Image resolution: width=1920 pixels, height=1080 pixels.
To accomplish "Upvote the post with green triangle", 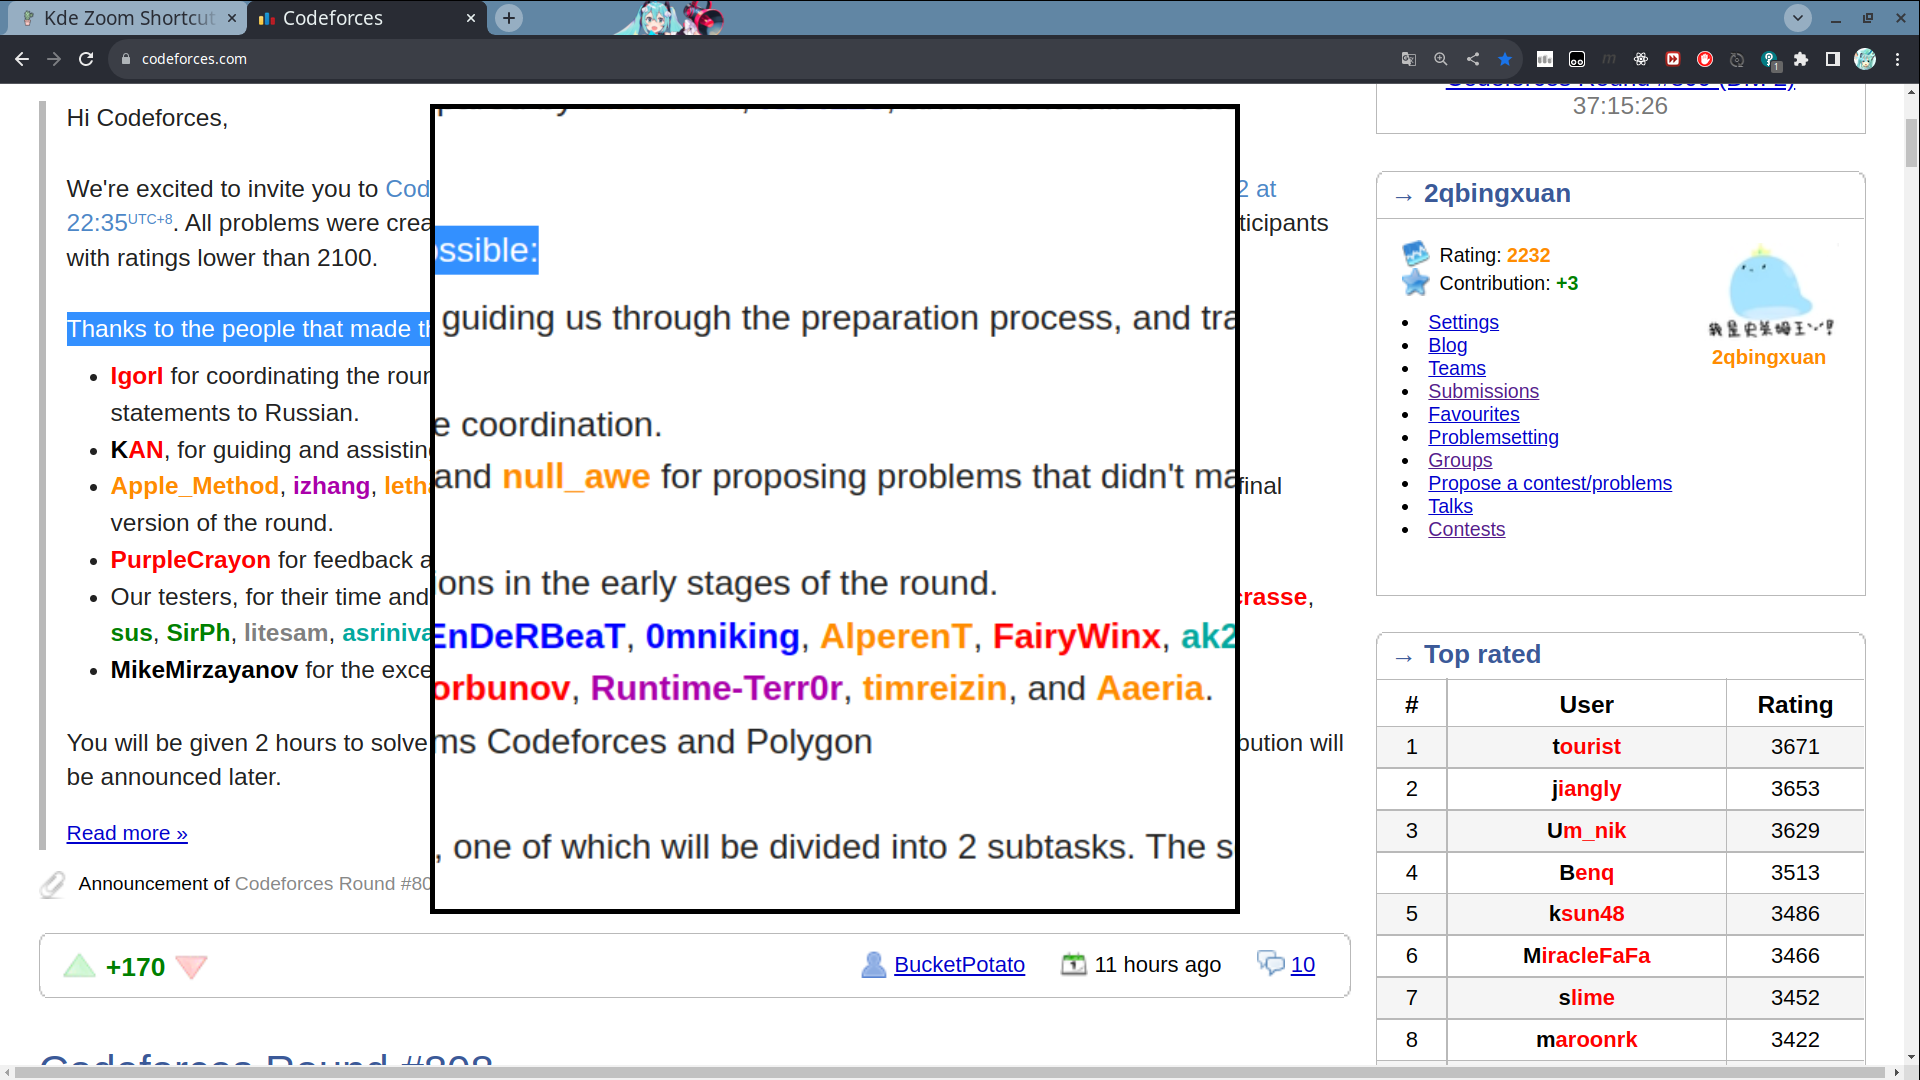I will tap(79, 966).
